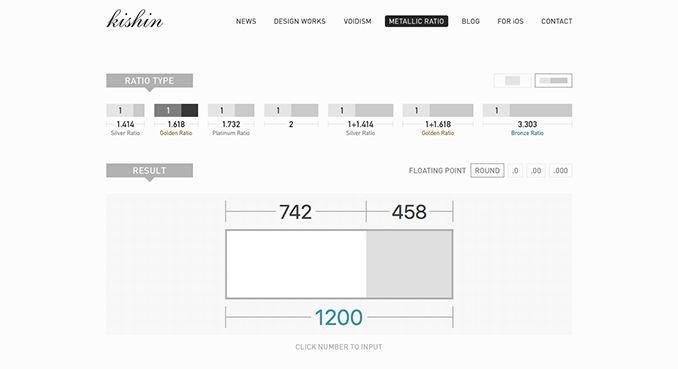The height and width of the screenshot is (369, 678).
Task: Set floating point to .000
Action: pyautogui.click(x=561, y=170)
